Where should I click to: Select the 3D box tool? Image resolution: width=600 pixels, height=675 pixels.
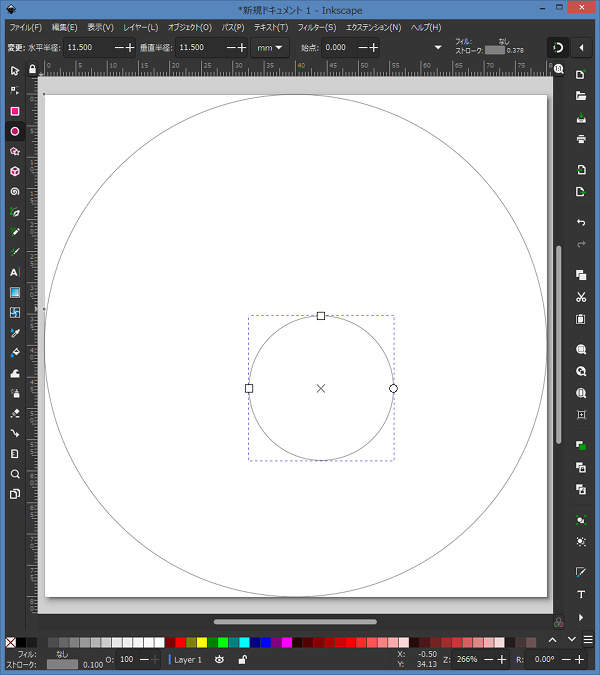click(15, 171)
